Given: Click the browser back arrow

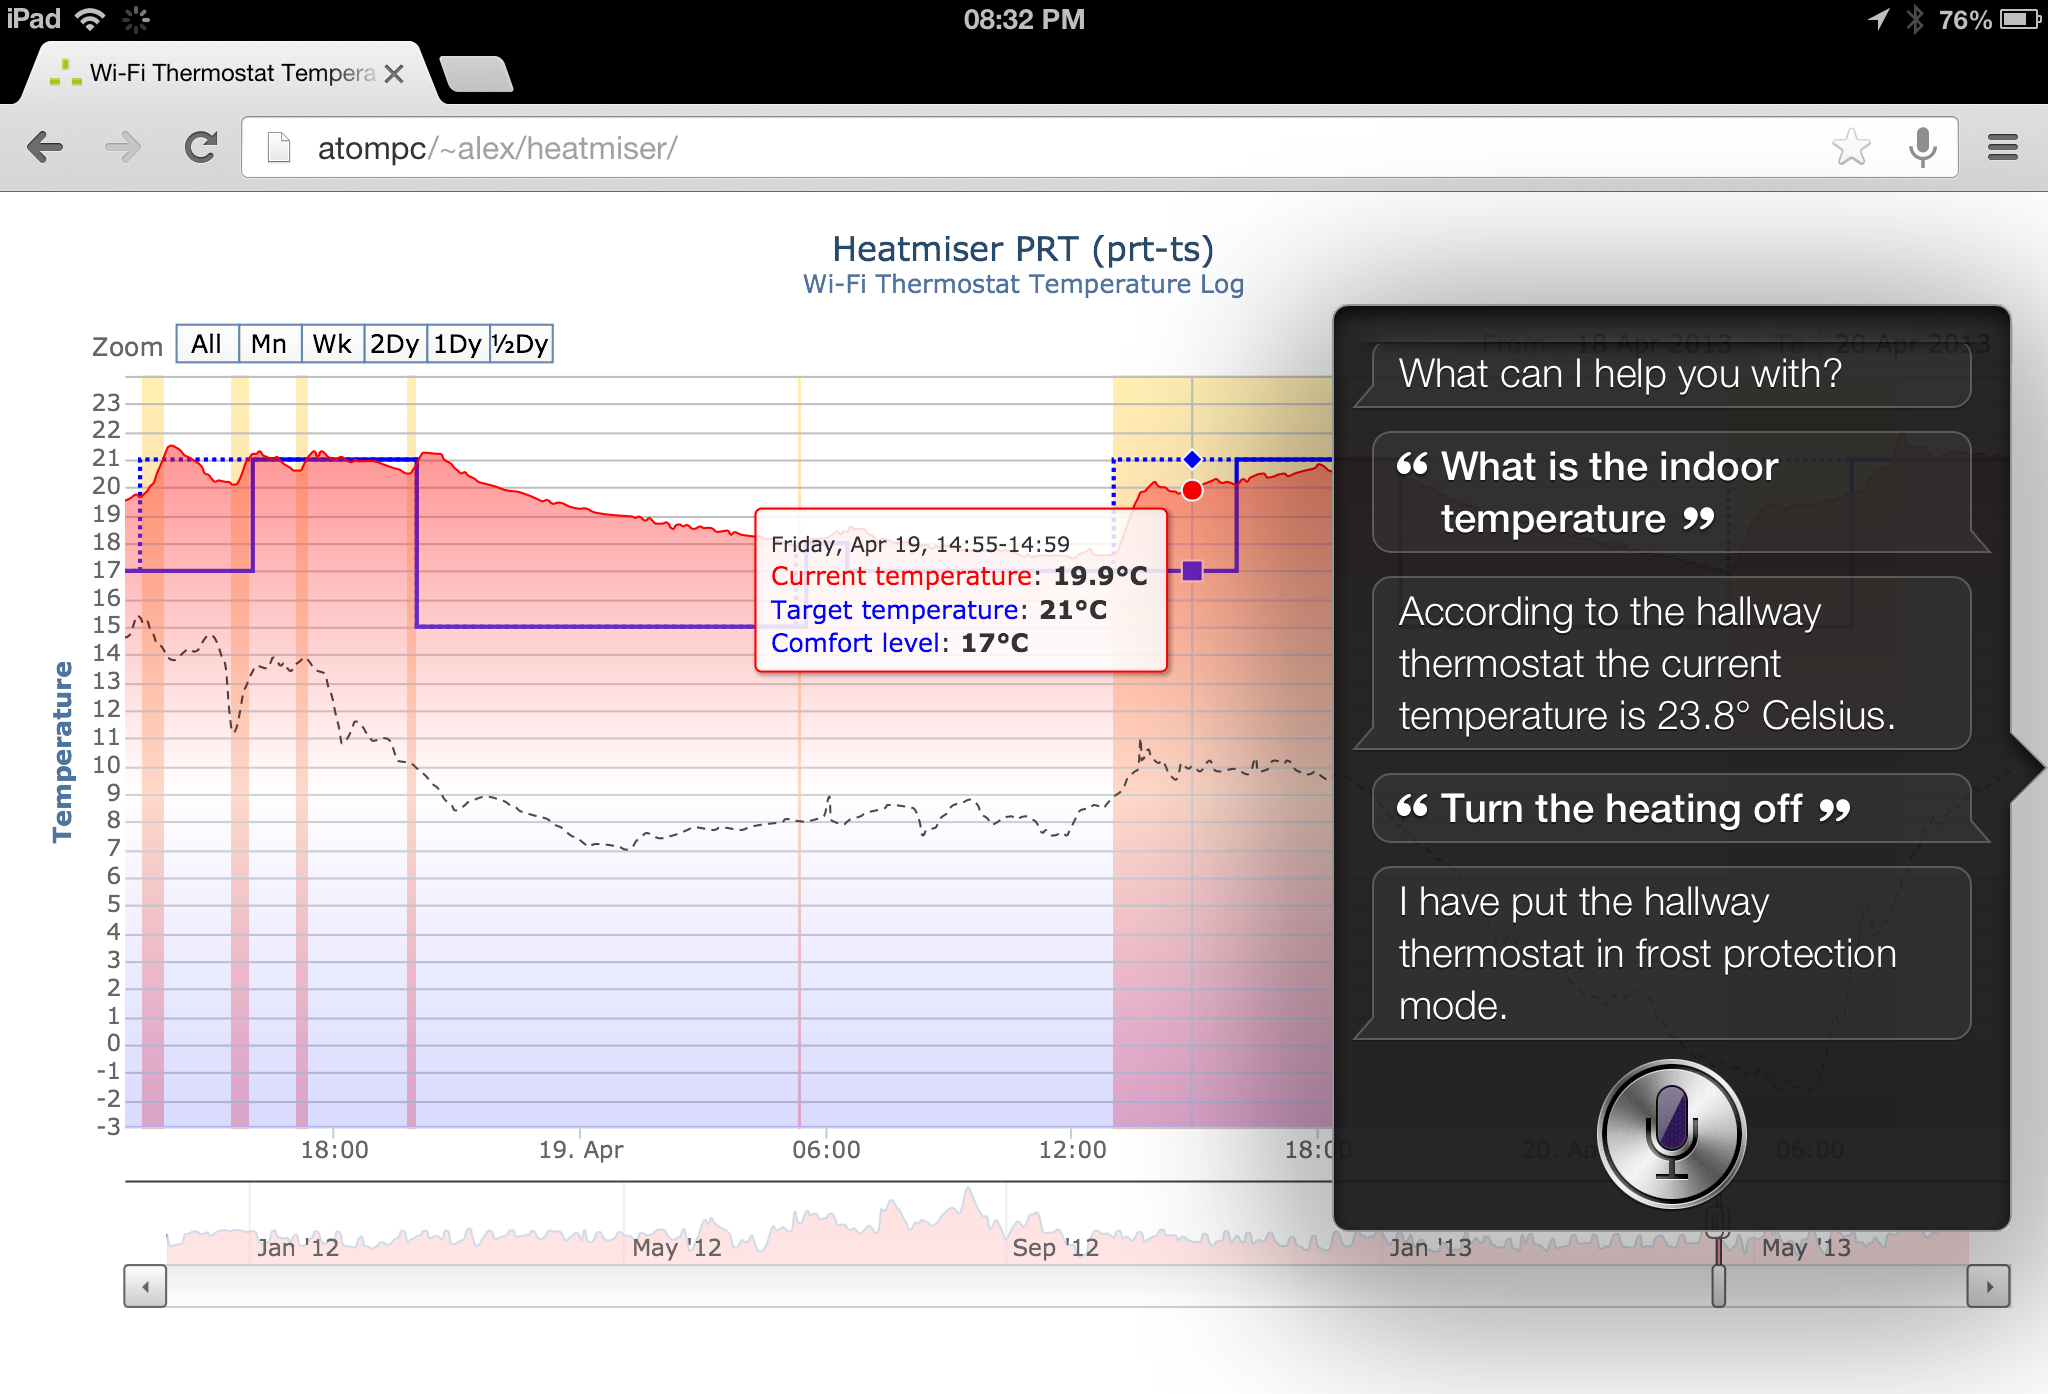Looking at the screenshot, I should (x=45, y=148).
